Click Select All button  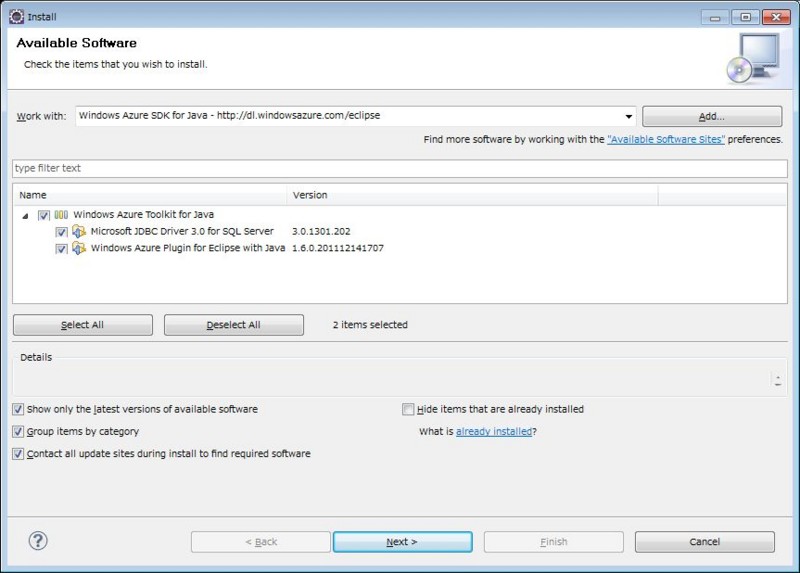(83, 325)
